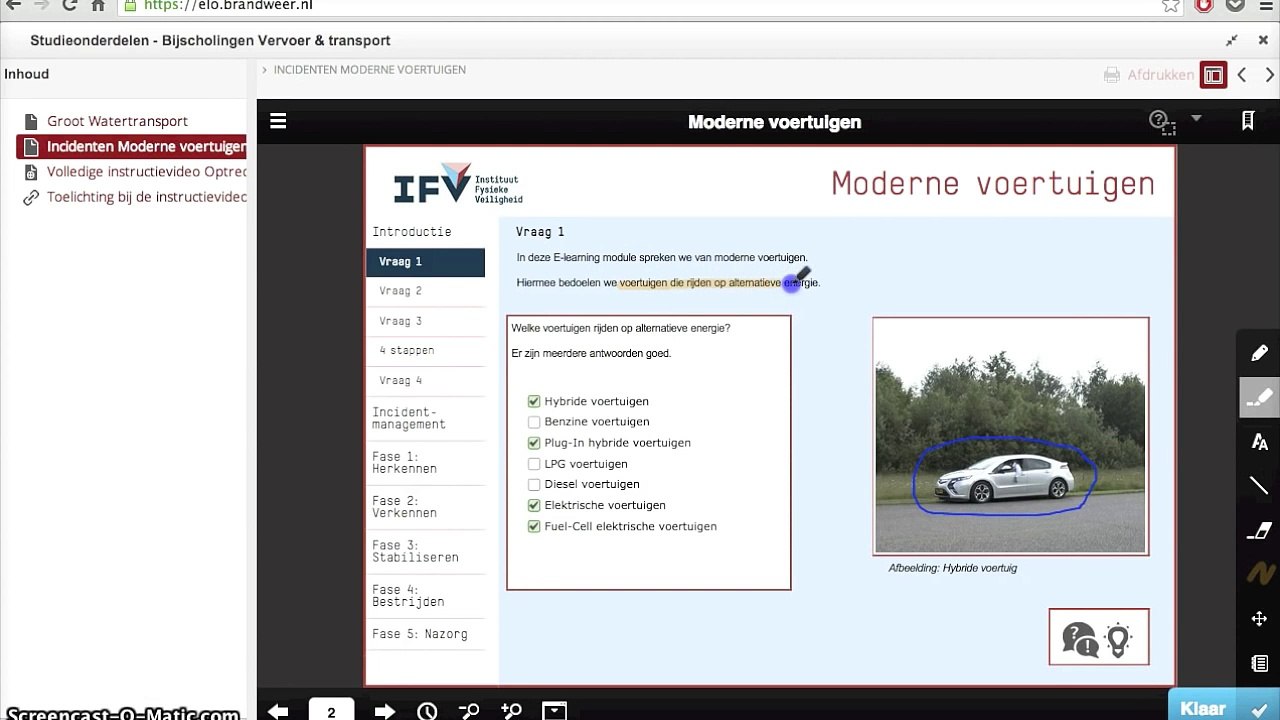Check the LPG voertuigen checkbox
This screenshot has width=1280, height=720.
[x=534, y=464]
